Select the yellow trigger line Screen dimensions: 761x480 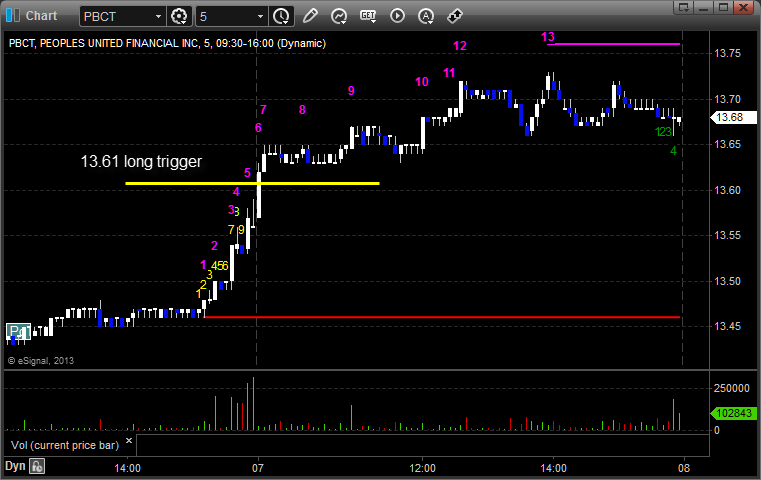[x=252, y=183]
